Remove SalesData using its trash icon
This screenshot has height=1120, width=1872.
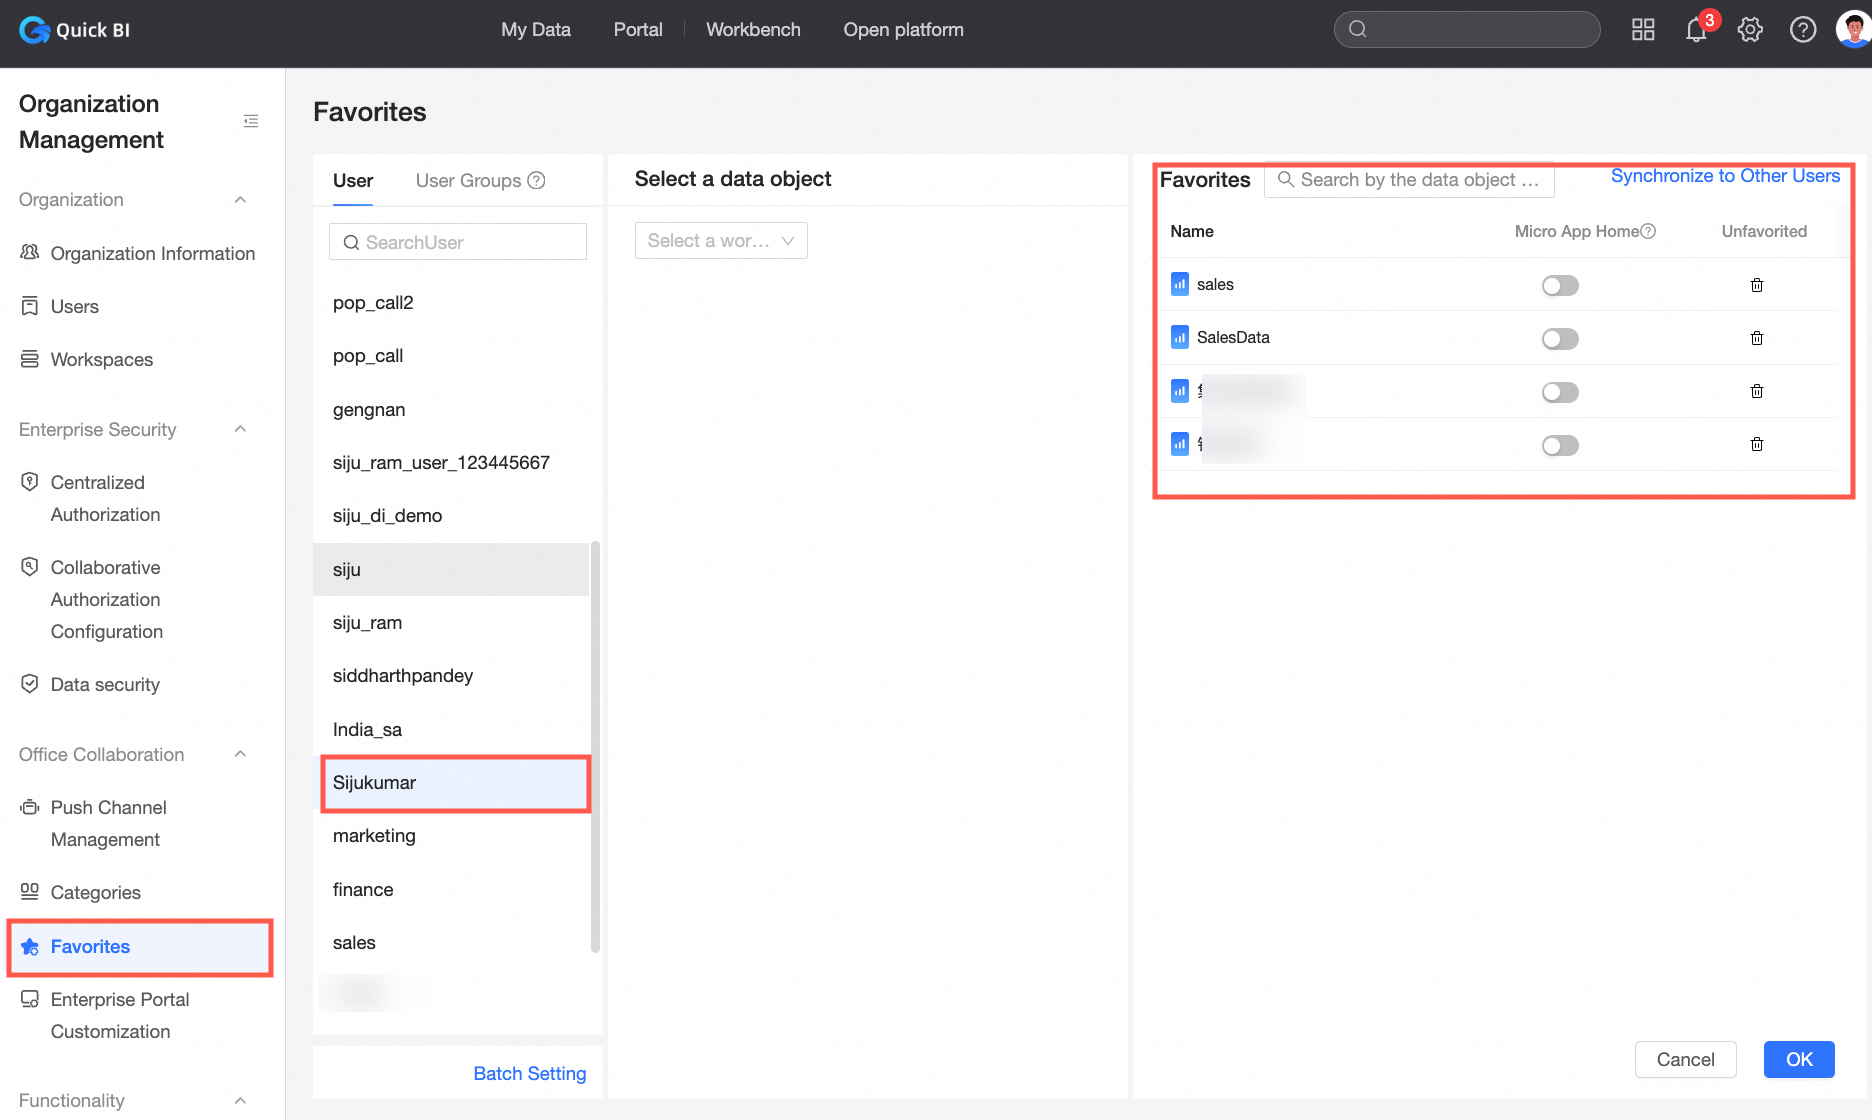[1757, 338]
